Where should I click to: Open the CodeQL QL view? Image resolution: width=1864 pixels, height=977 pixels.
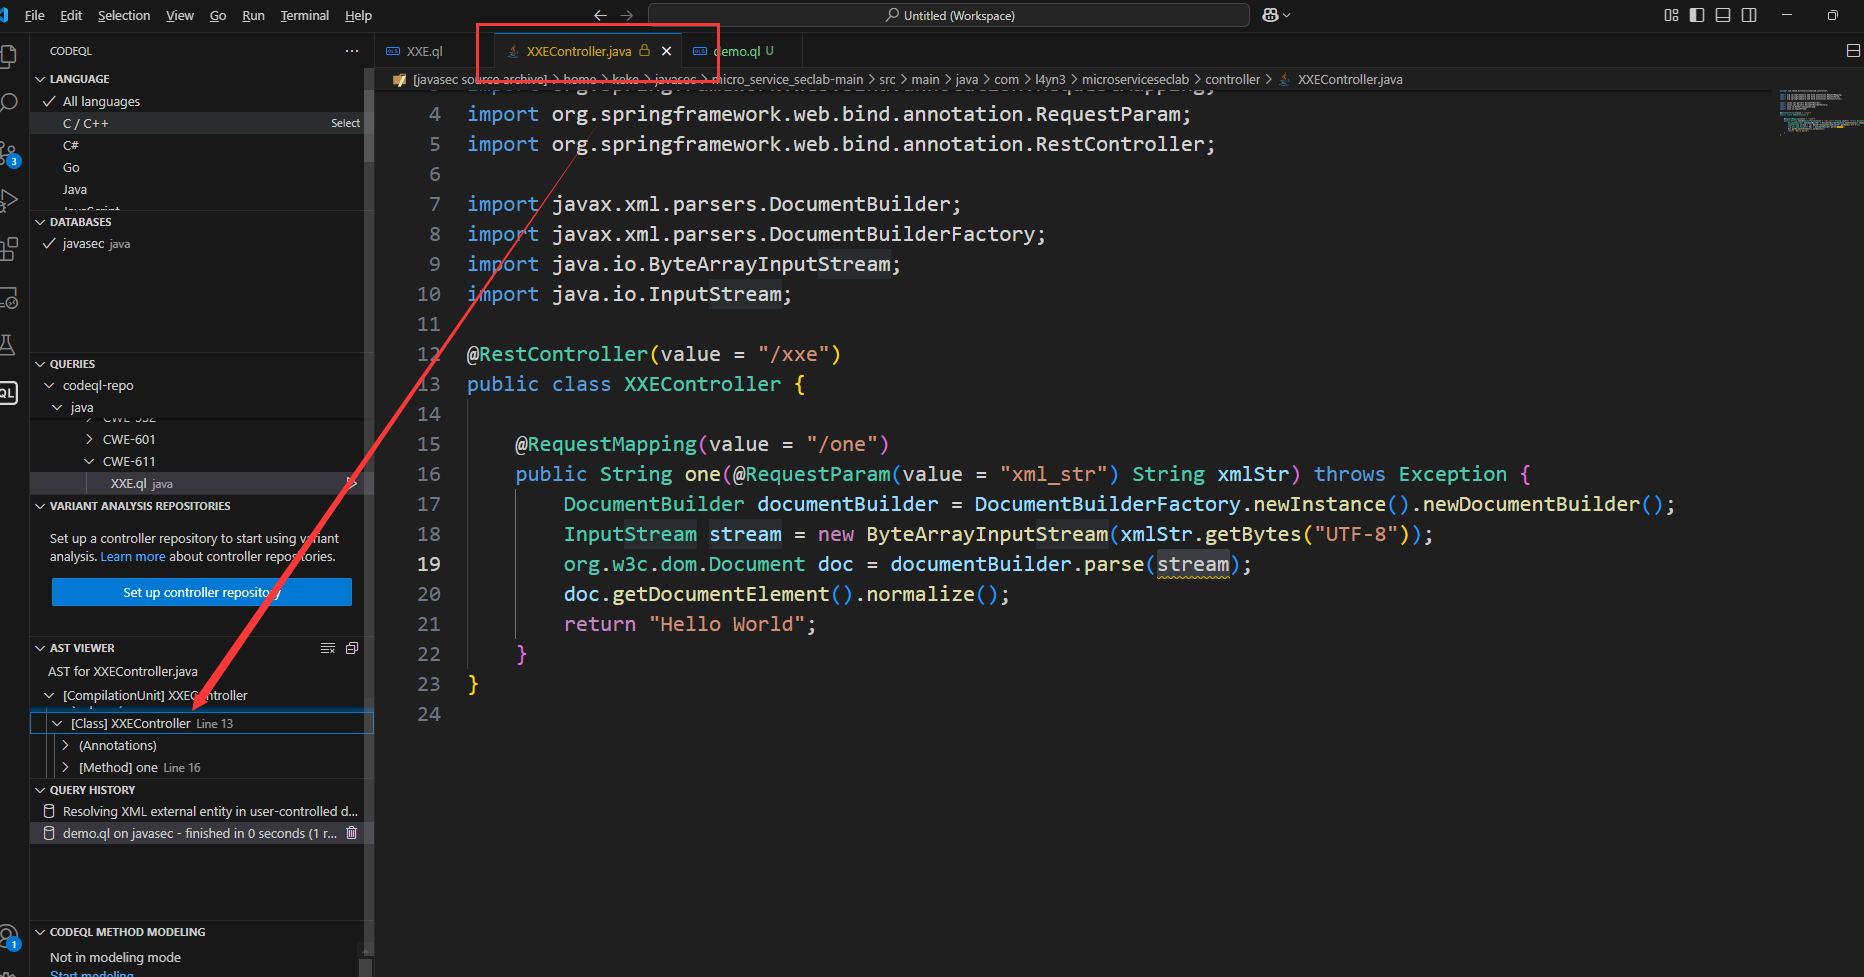pyautogui.click(x=8, y=393)
